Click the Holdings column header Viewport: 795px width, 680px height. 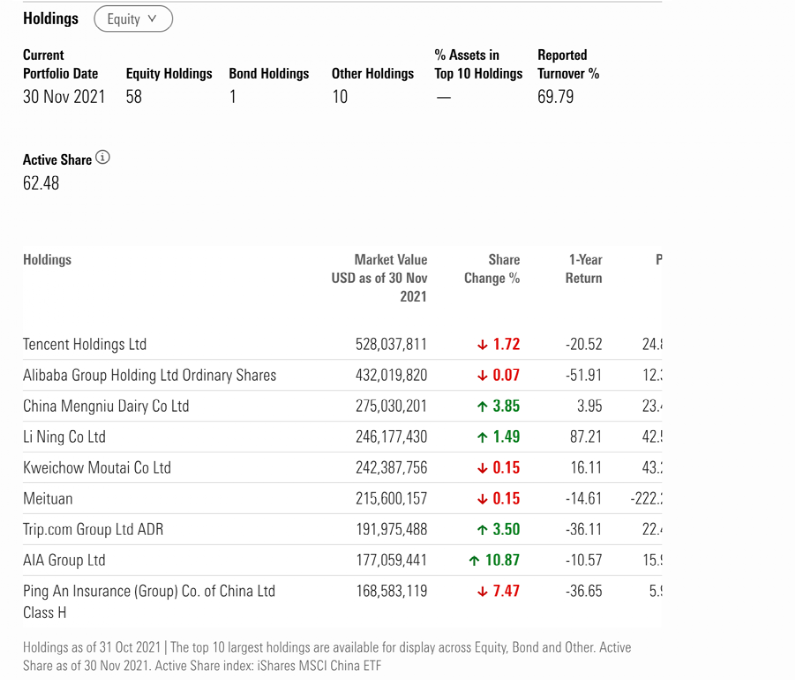pyautogui.click(x=47, y=260)
